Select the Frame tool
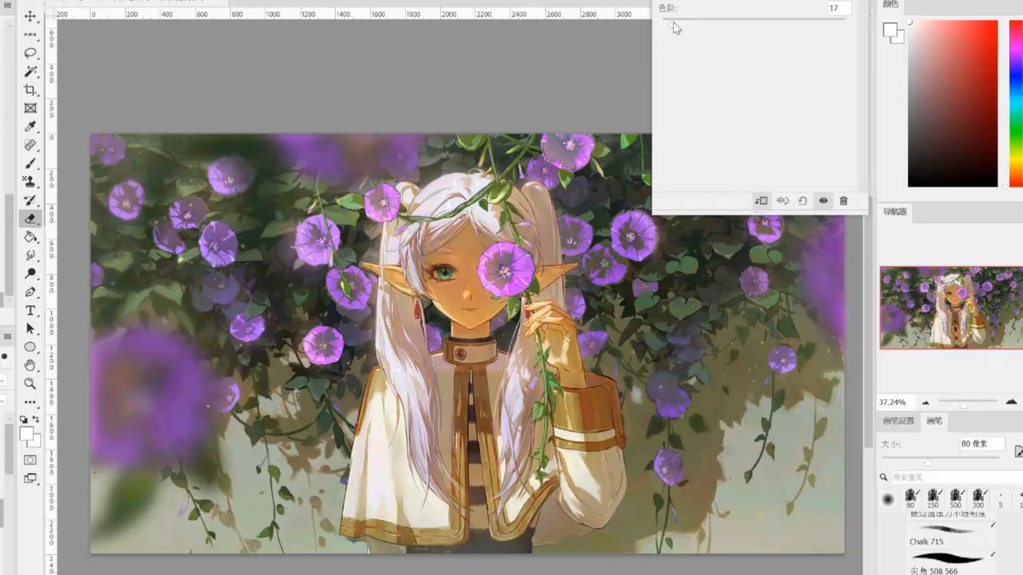The image size is (1023, 575). 30,108
